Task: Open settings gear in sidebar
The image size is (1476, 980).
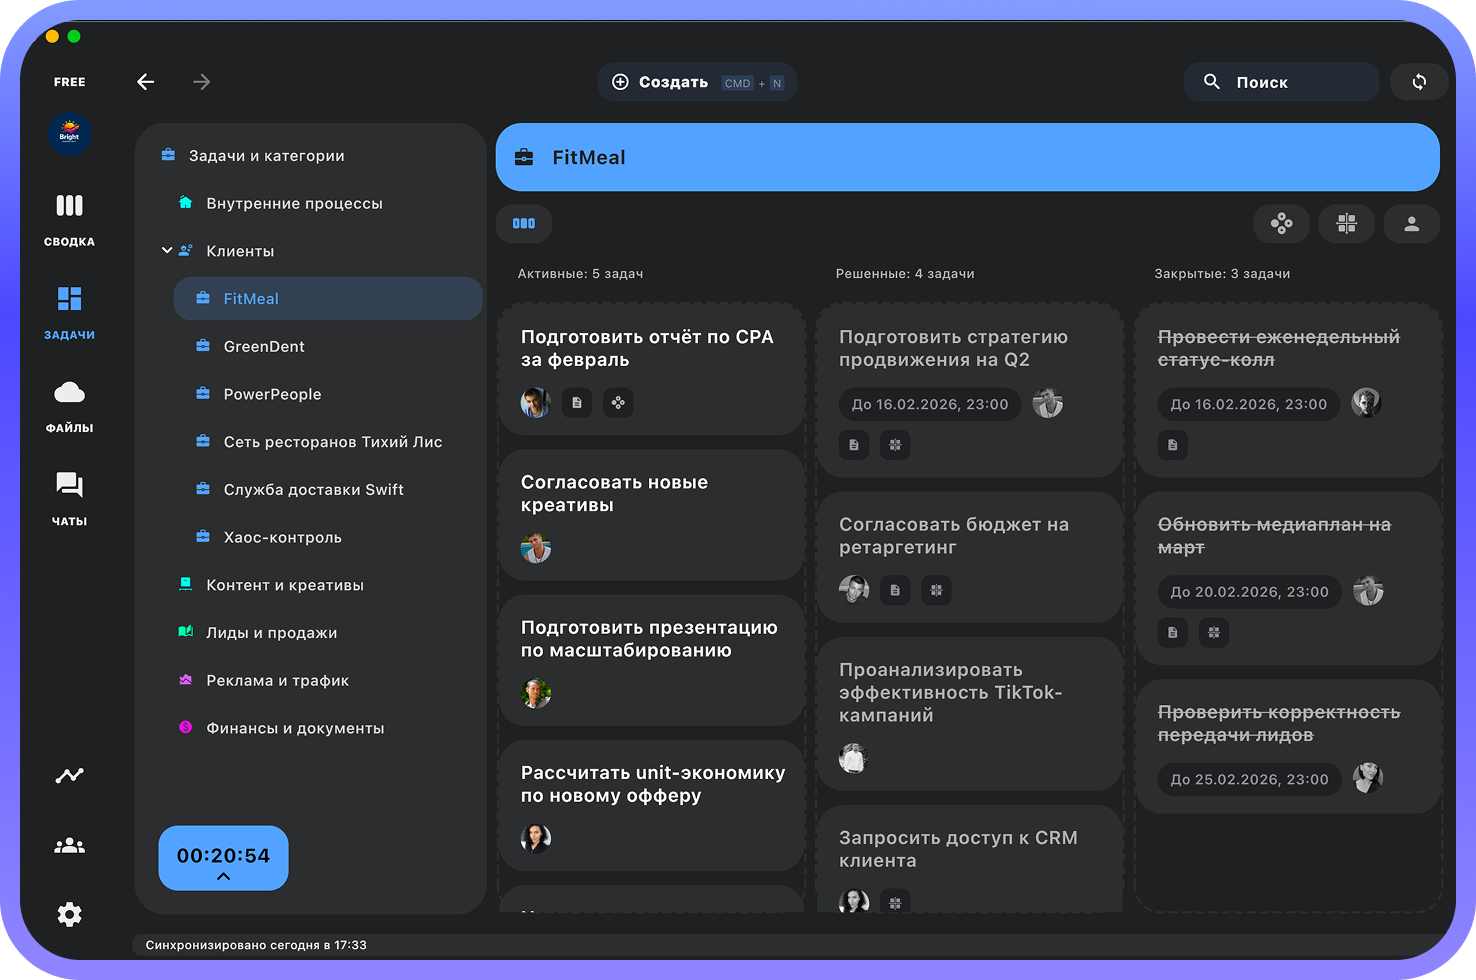Action: 69,914
